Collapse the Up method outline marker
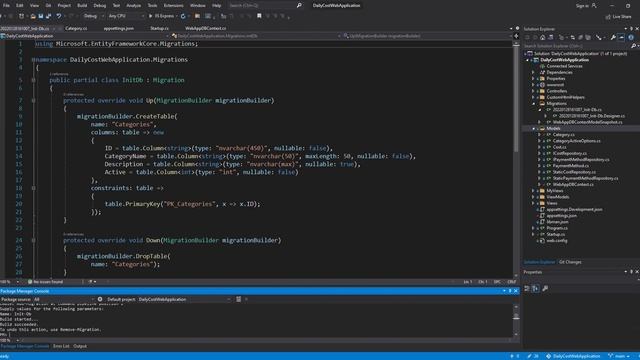Screen dimensions: 640x360 pyautogui.click(x=33, y=100)
